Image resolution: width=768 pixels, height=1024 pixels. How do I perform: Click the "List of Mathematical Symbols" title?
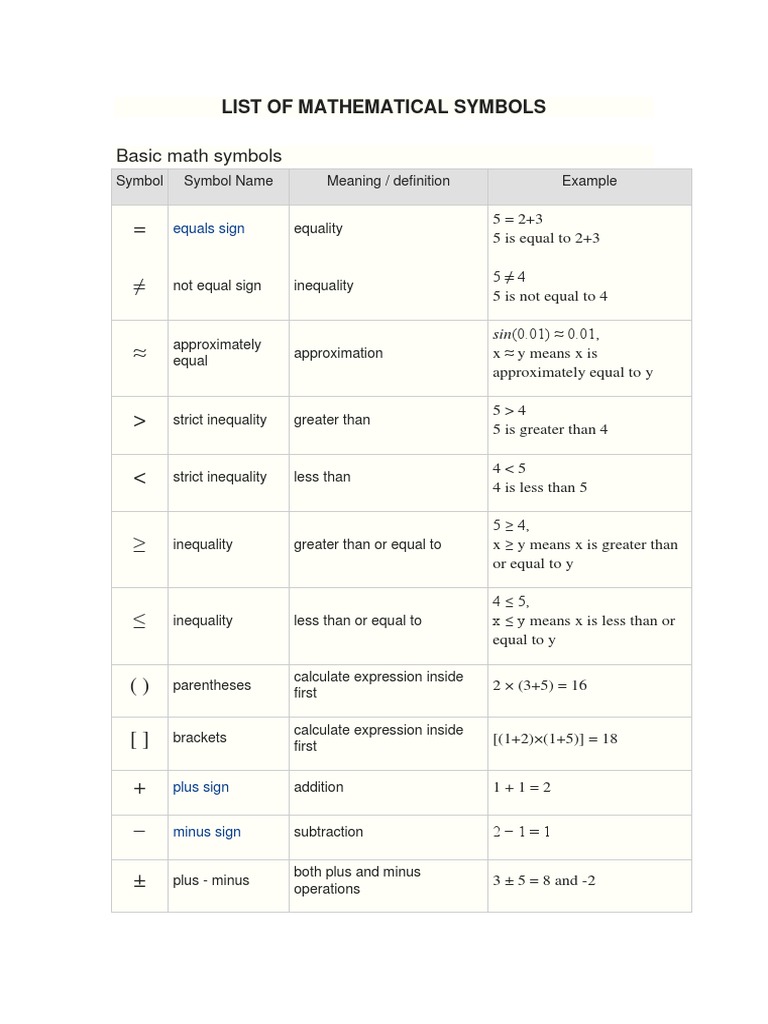point(383,107)
